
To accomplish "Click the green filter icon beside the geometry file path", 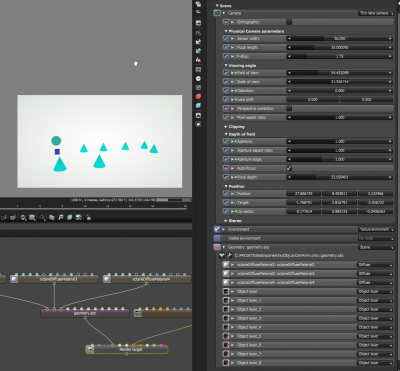I will coord(222,256).
